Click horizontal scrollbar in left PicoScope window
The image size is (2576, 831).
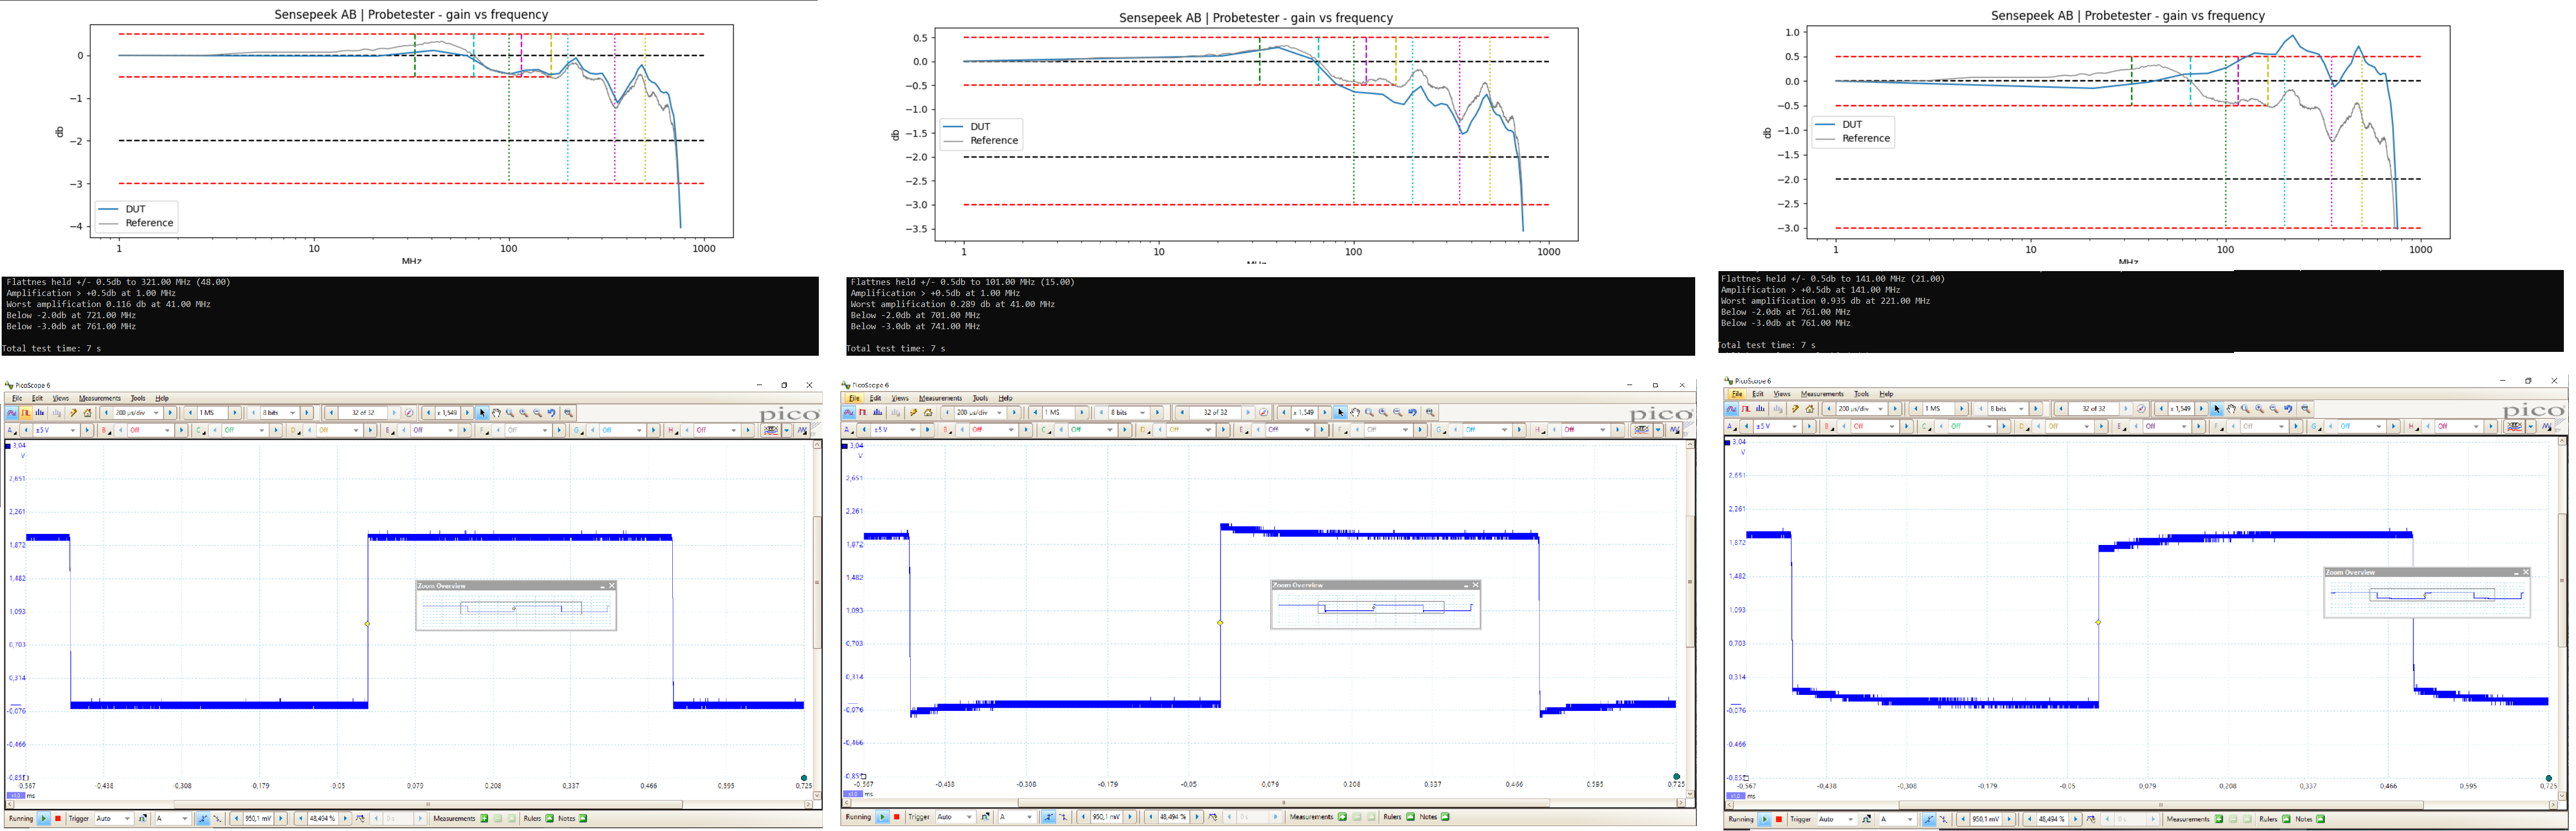click(x=428, y=804)
